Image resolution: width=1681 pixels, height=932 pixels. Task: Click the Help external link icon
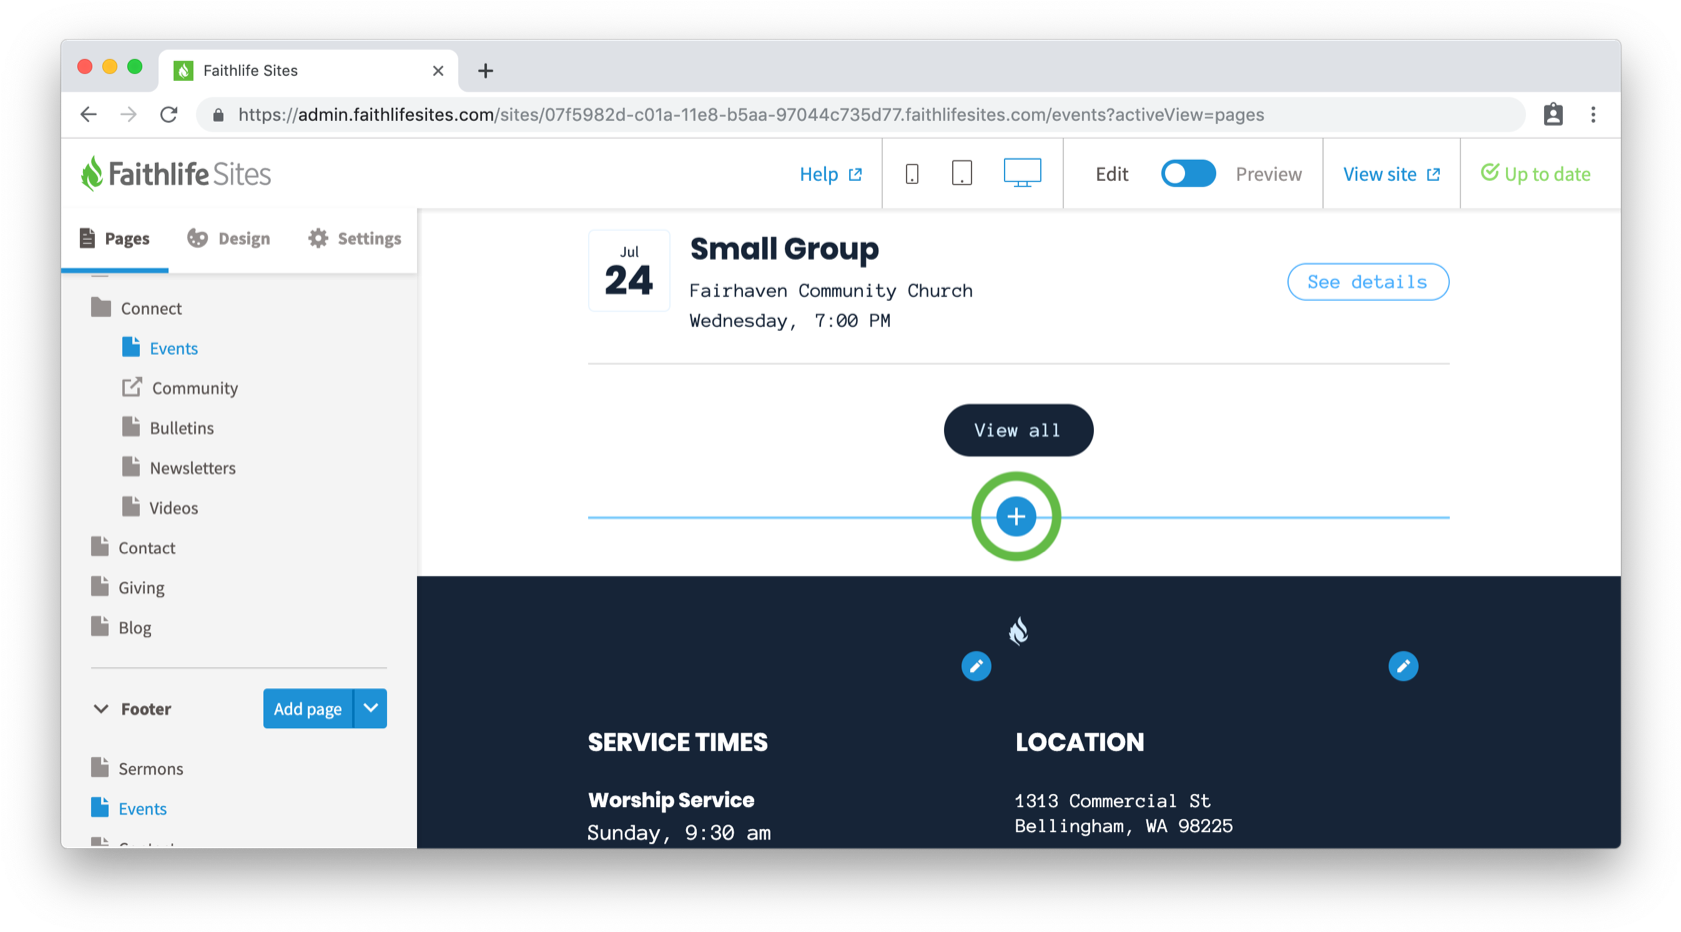click(x=855, y=175)
